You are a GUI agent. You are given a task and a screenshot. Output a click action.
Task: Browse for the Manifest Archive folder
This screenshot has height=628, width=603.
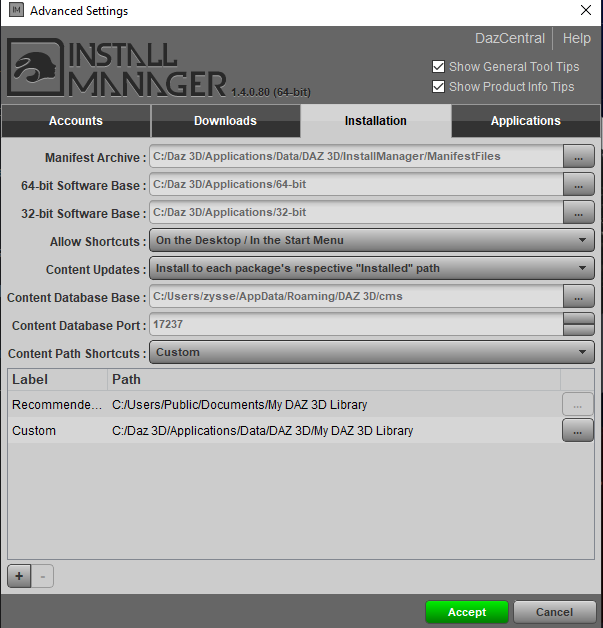(578, 157)
